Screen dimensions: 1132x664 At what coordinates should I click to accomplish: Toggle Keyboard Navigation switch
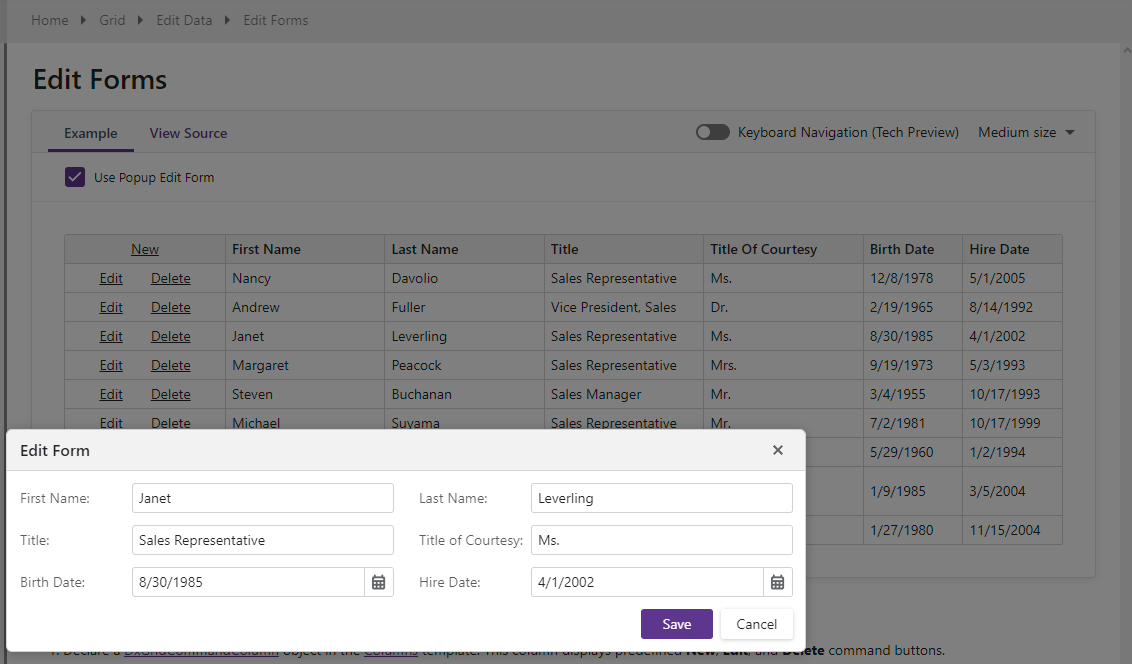713,132
